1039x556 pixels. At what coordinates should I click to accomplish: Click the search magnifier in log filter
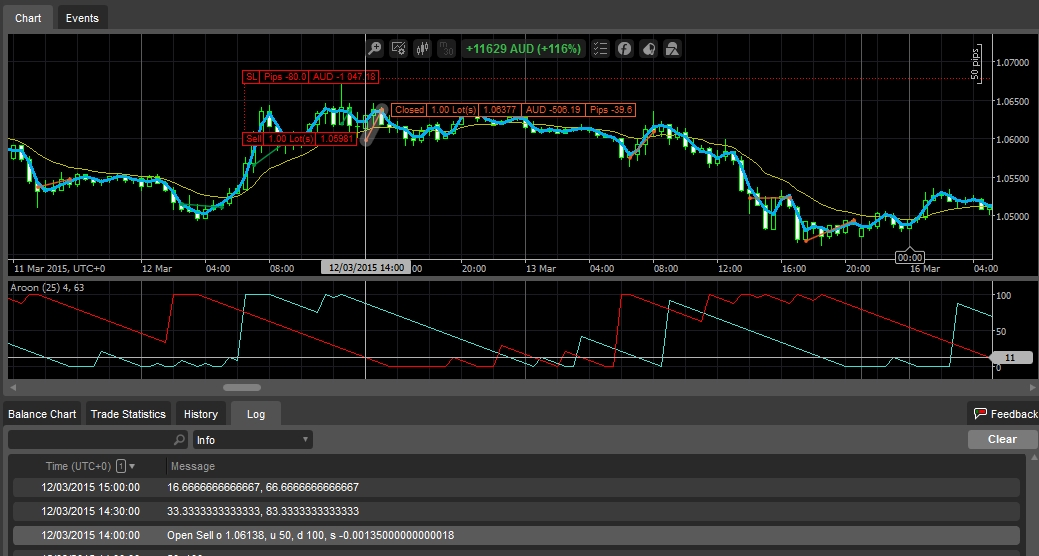[179, 439]
